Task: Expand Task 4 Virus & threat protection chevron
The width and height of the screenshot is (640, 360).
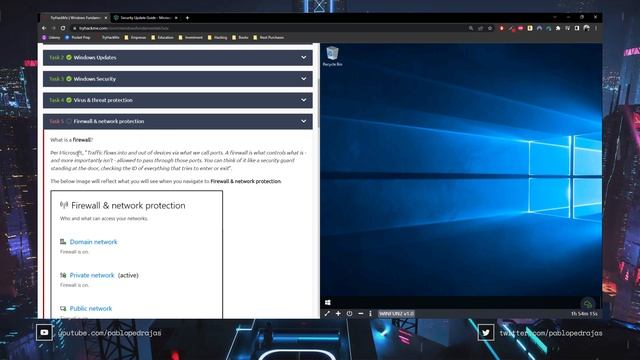Action: click(304, 100)
